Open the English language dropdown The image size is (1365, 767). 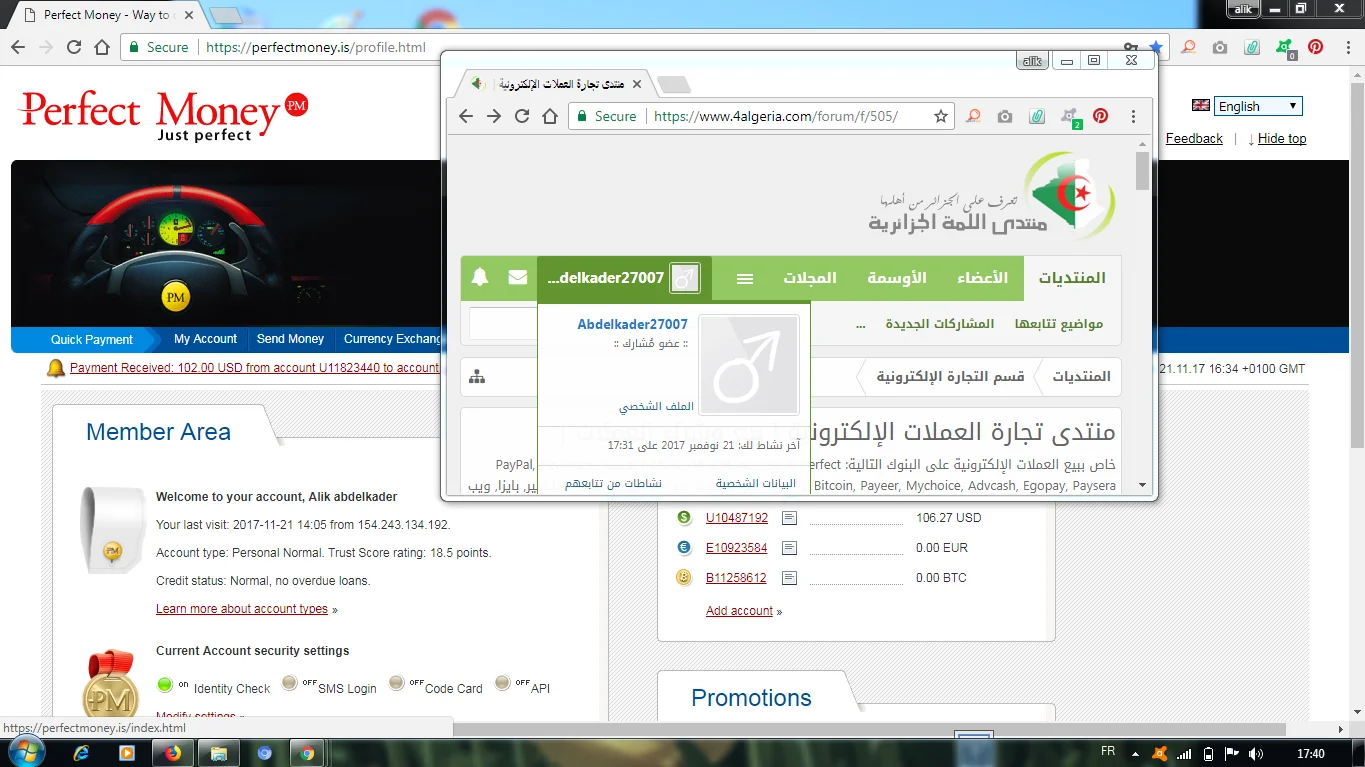(x=1258, y=106)
